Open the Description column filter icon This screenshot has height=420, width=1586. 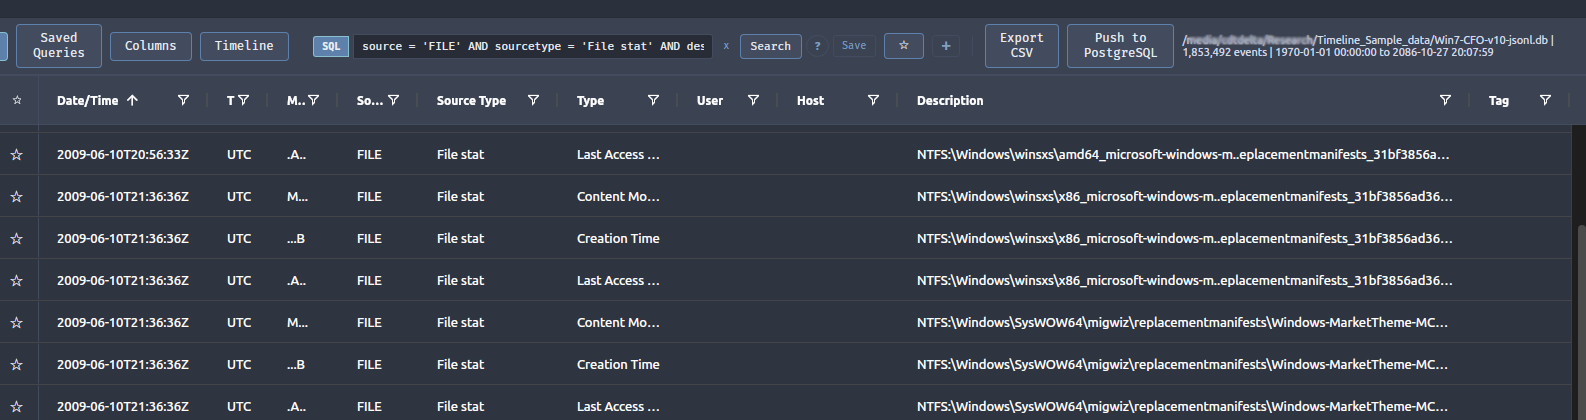tap(1445, 100)
